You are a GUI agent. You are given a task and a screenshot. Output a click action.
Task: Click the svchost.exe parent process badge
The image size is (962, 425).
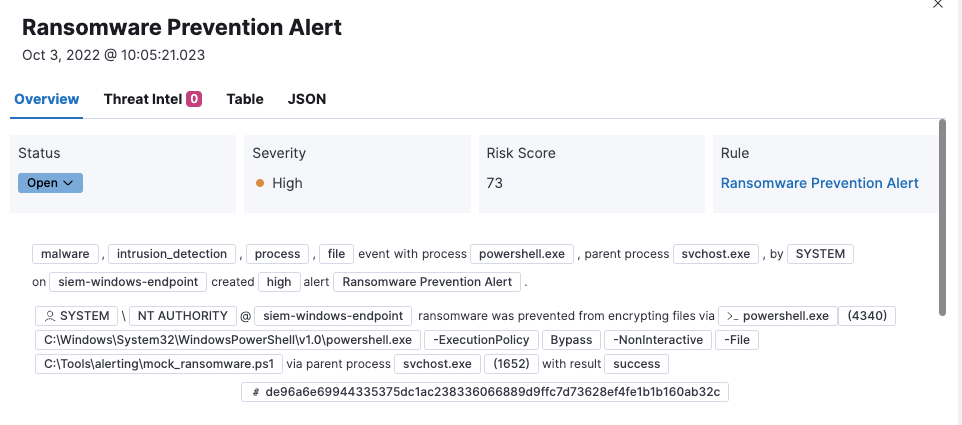[712, 254]
